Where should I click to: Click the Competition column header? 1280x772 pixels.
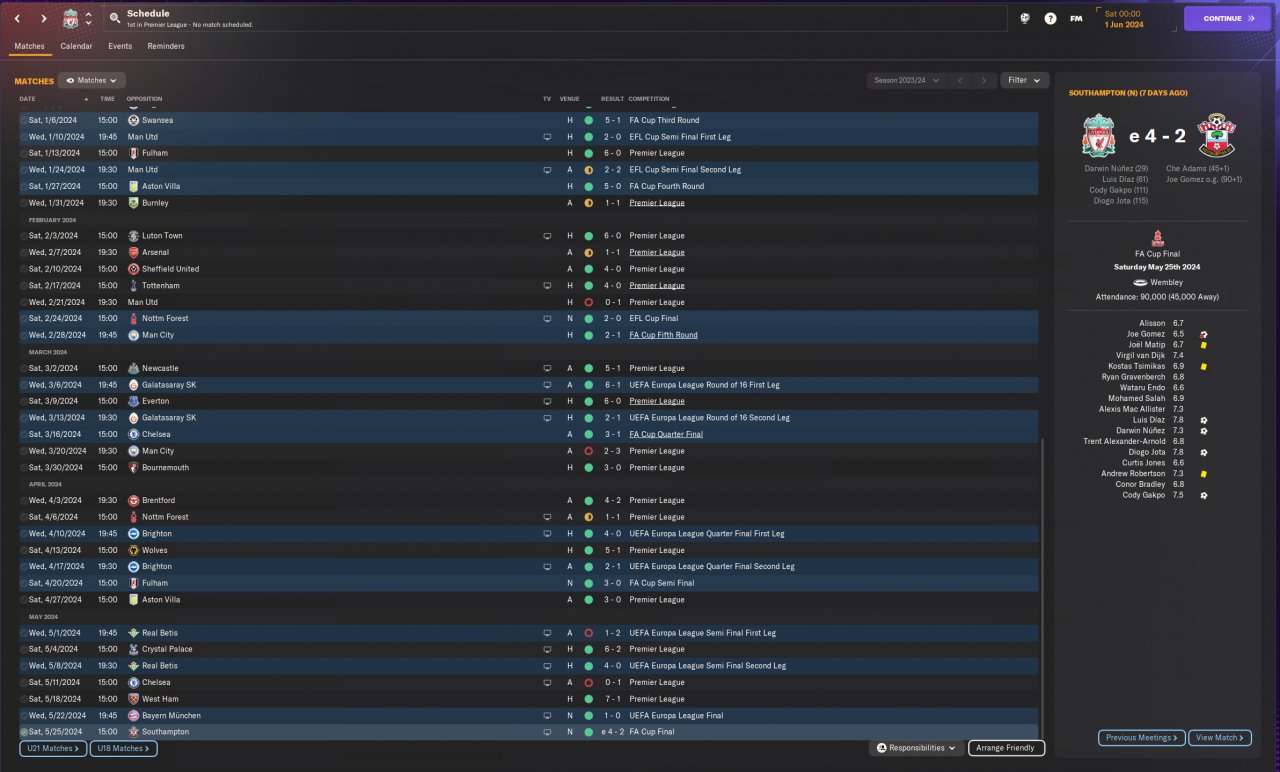click(649, 99)
